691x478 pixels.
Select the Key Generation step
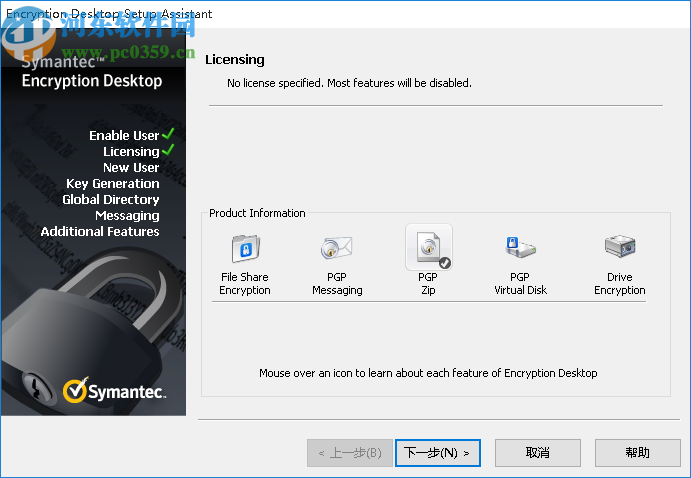(x=112, y=184)
